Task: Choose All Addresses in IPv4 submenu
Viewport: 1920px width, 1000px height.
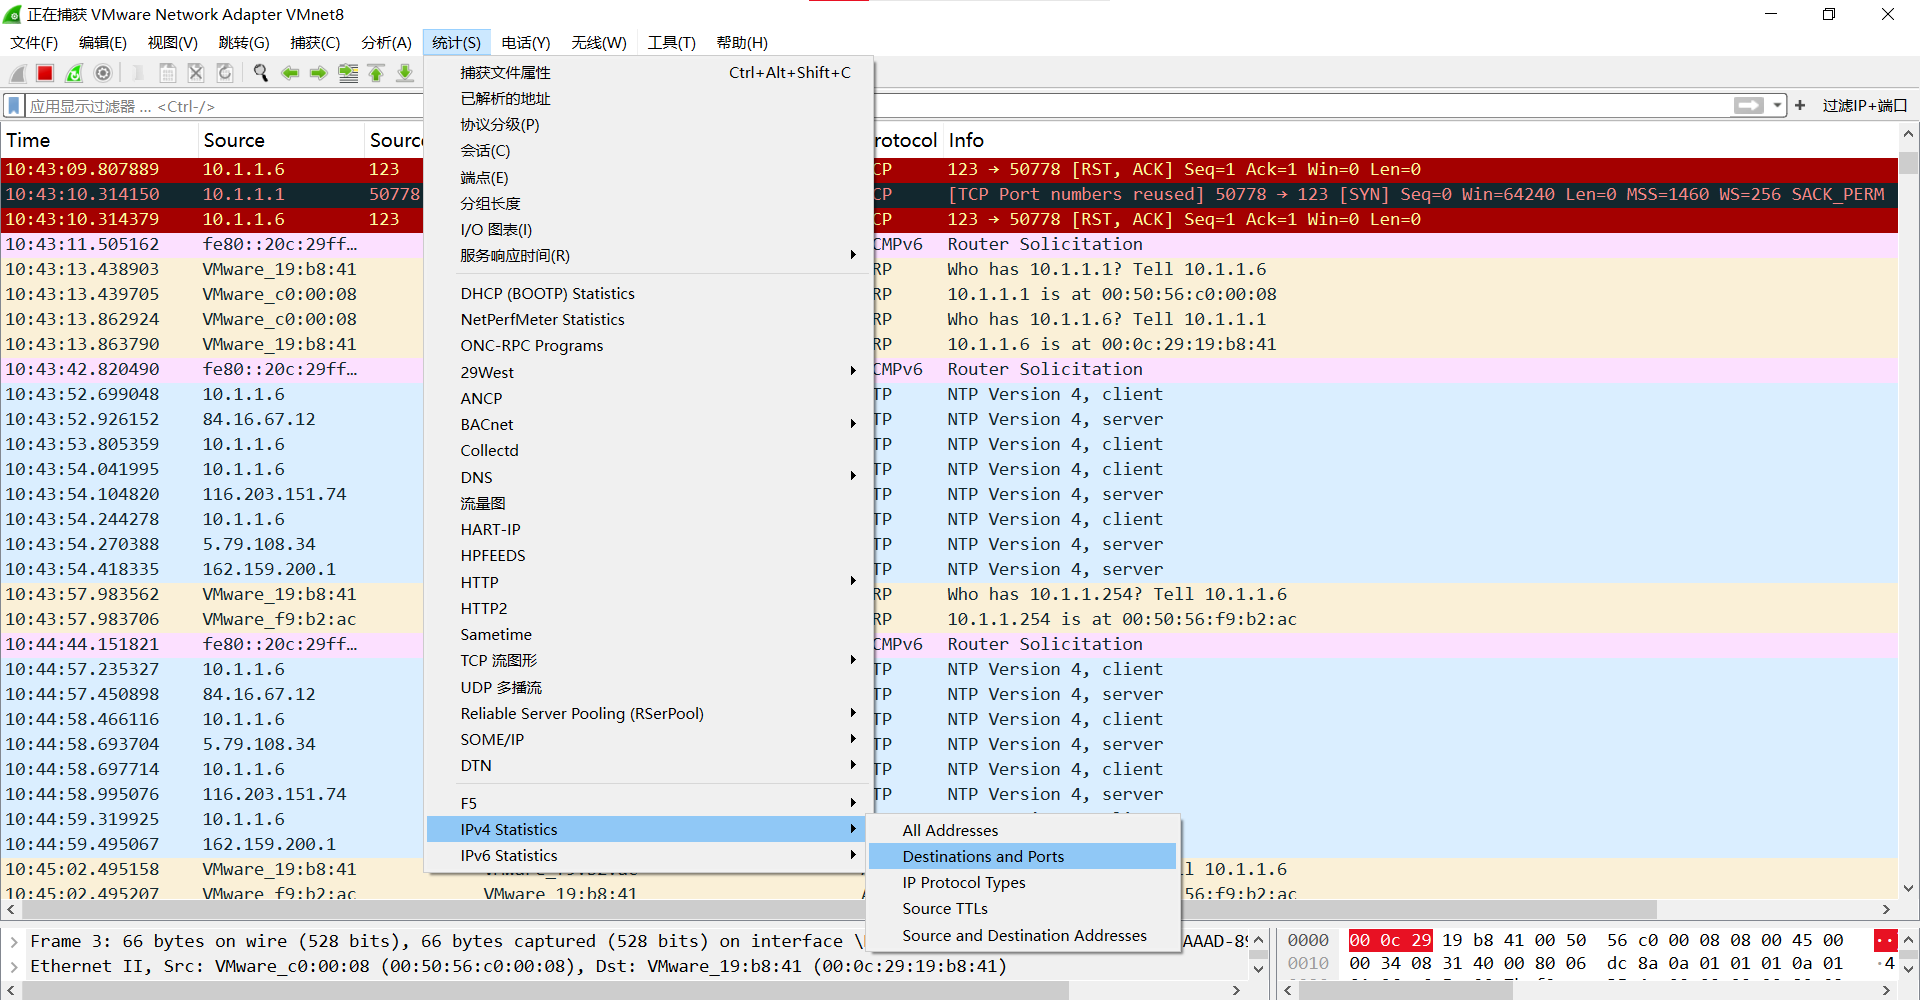Action: click(1023, 830)
